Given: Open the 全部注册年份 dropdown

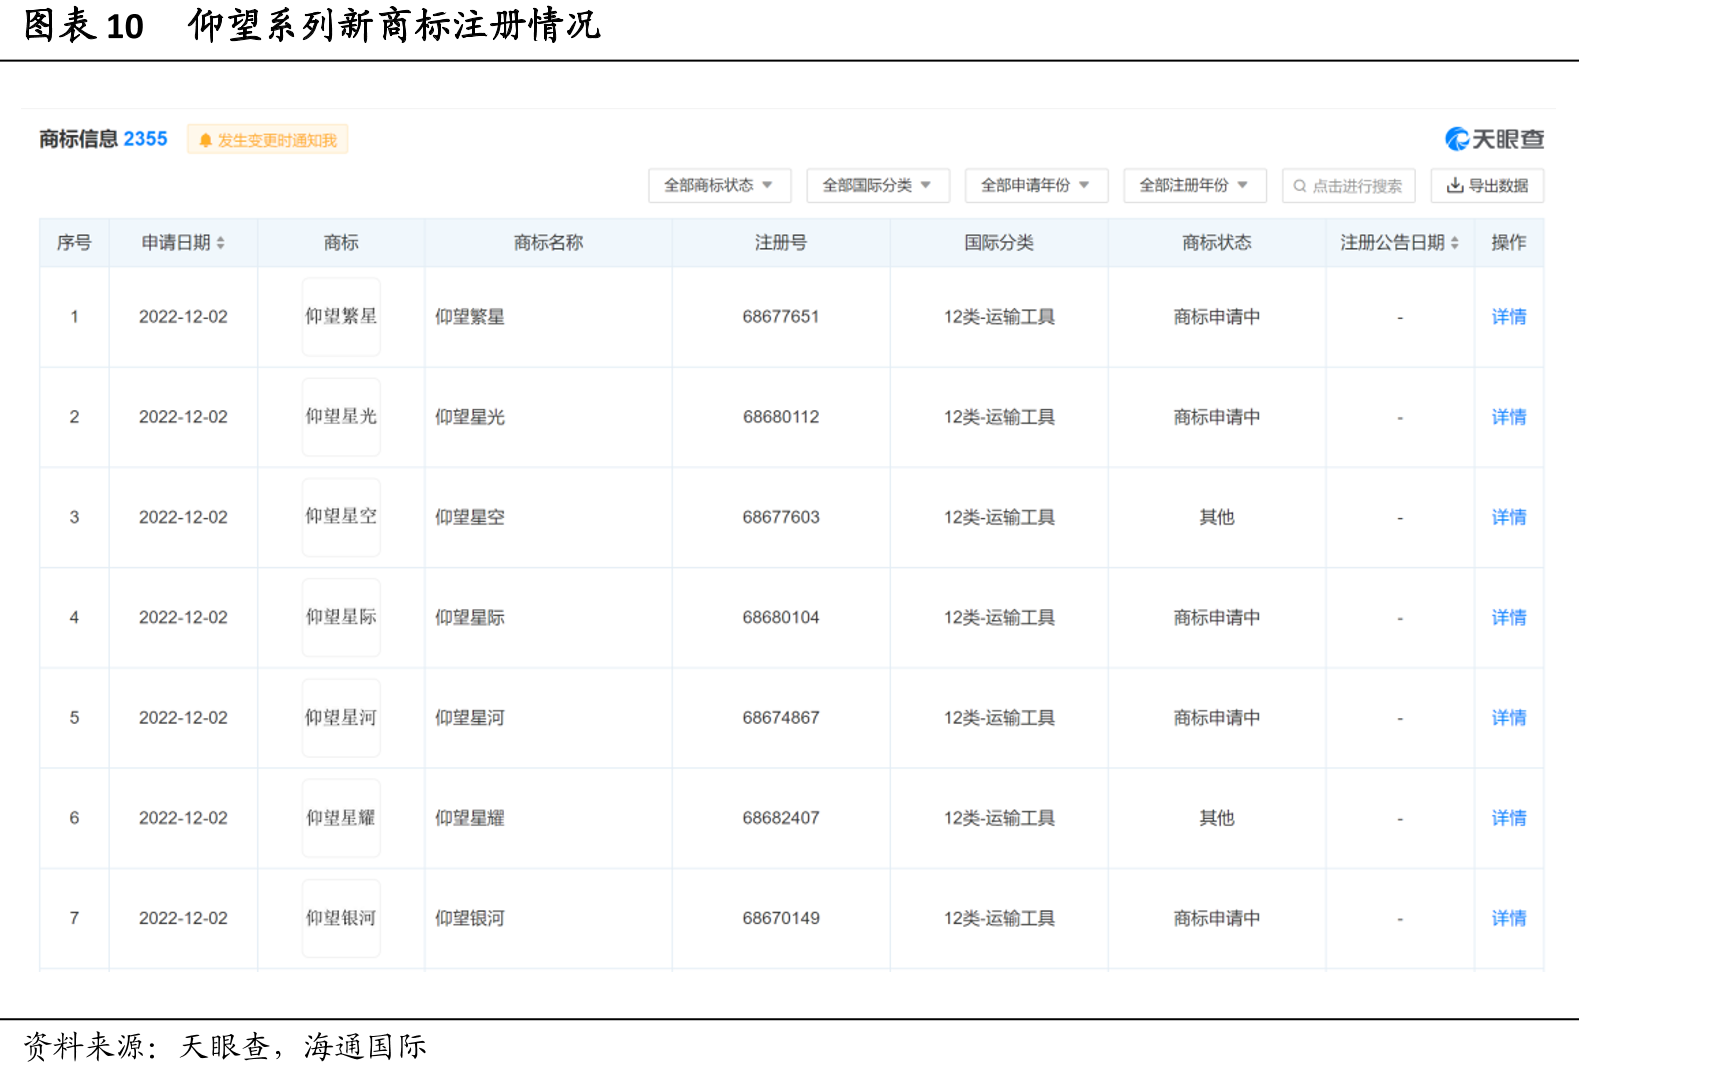Looking at the screenshot, I should pos(1194,186).
